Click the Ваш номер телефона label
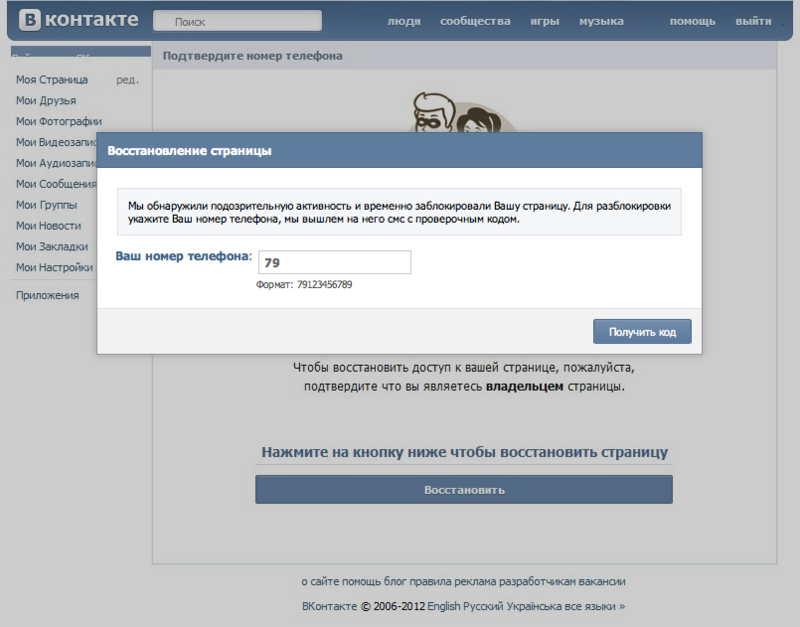This screenshot has height=627, width=800. click(x=184, y=256)
